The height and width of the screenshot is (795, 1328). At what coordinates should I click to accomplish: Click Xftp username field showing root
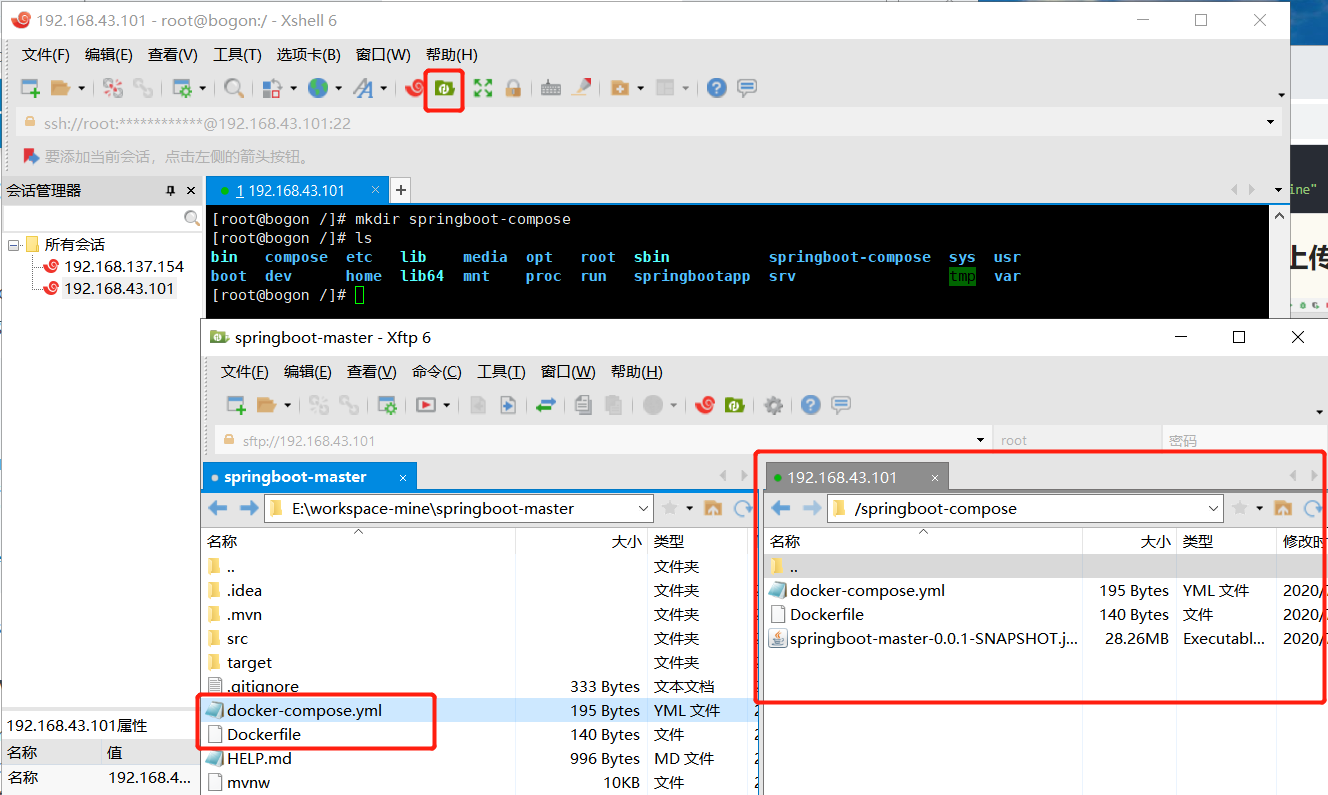tap(1076, 440)
